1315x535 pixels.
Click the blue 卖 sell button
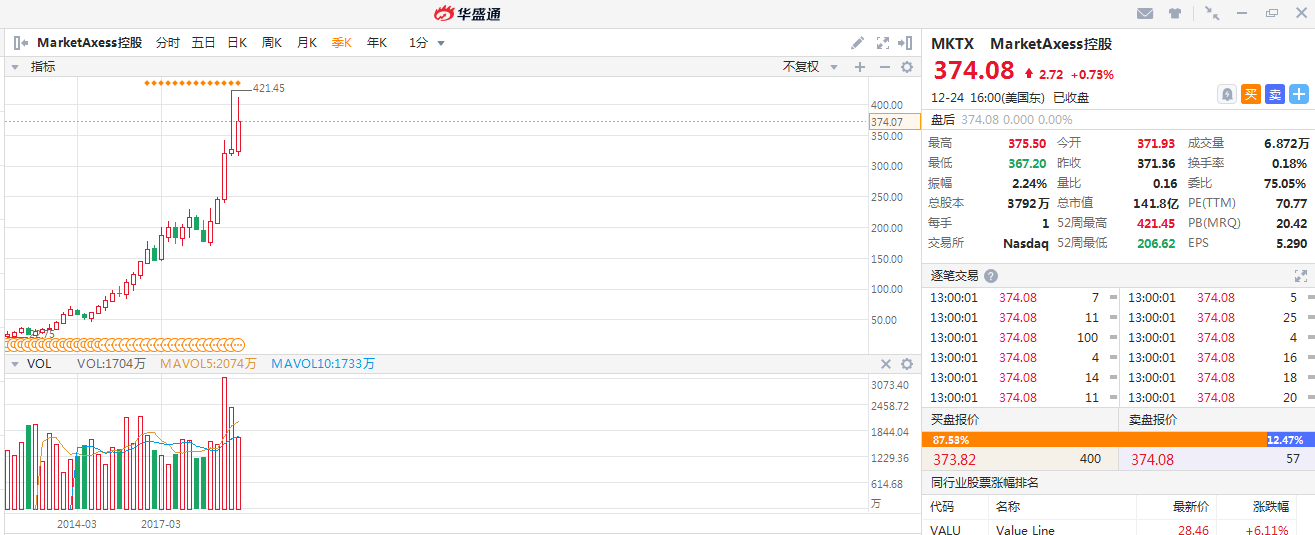[1275, 94]
